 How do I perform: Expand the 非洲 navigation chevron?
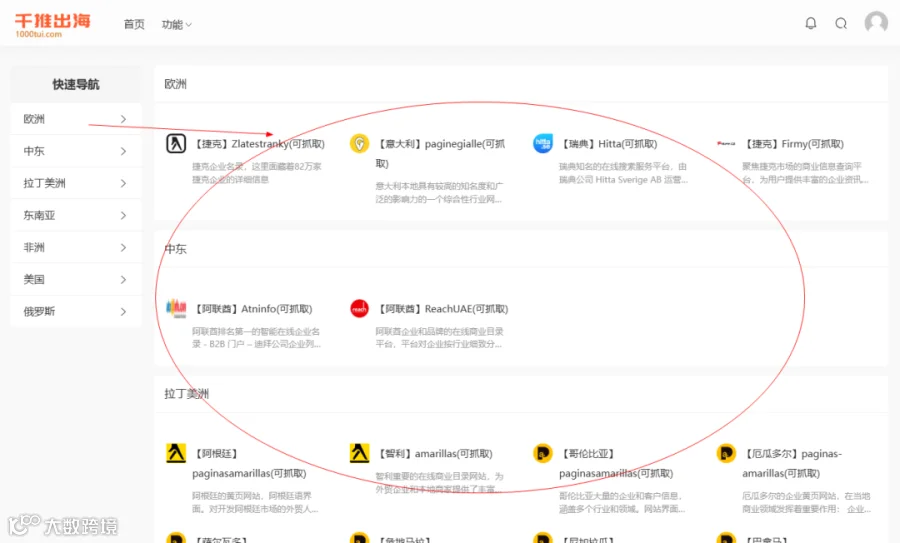pyautogui.click(x=123, y=247)
